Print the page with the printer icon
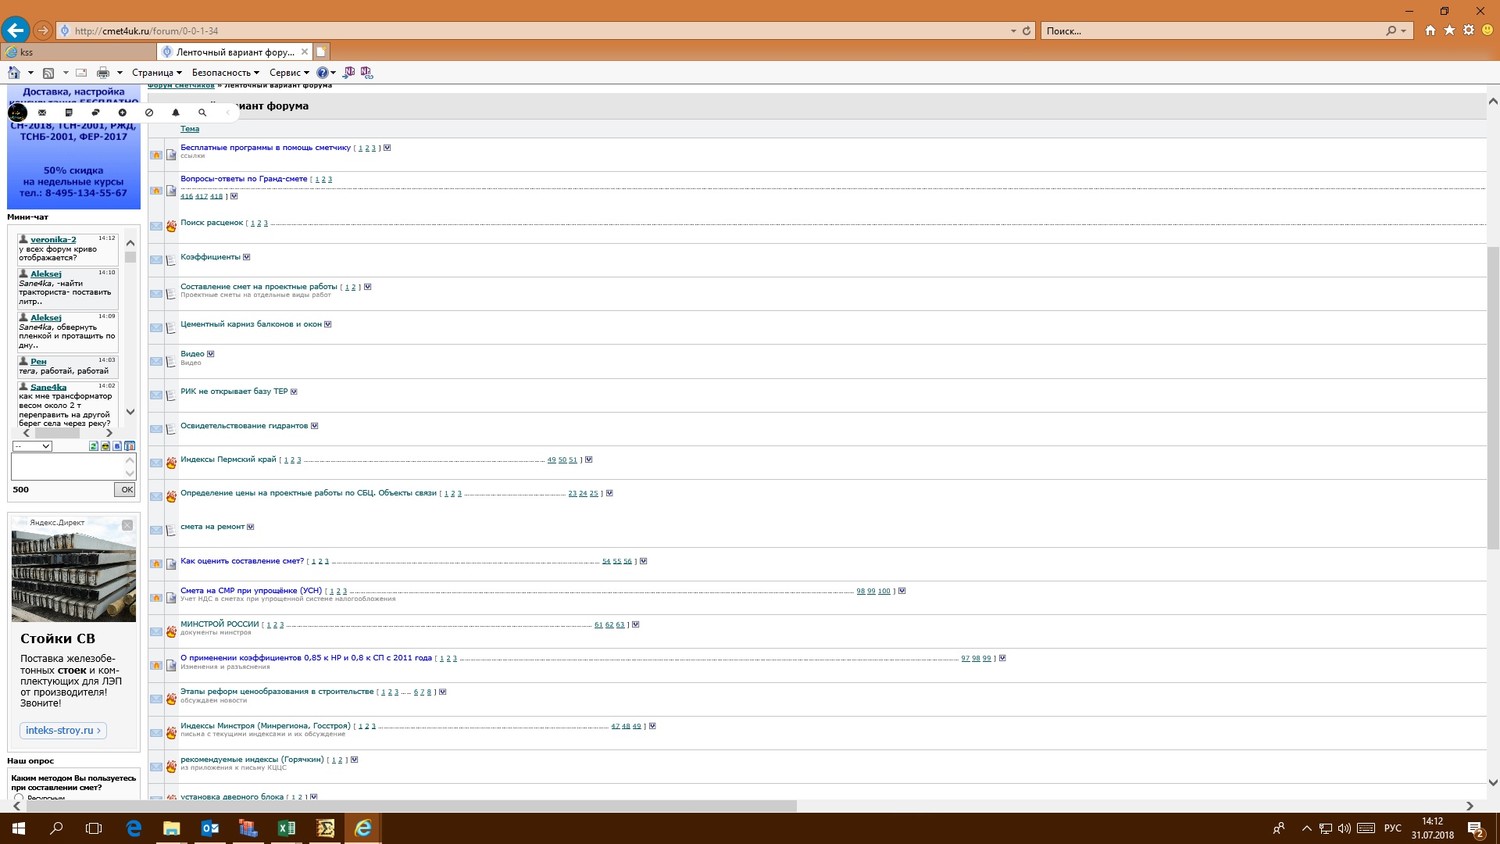The width and height of the screenshot is (1500, 844). click(103, 73)
